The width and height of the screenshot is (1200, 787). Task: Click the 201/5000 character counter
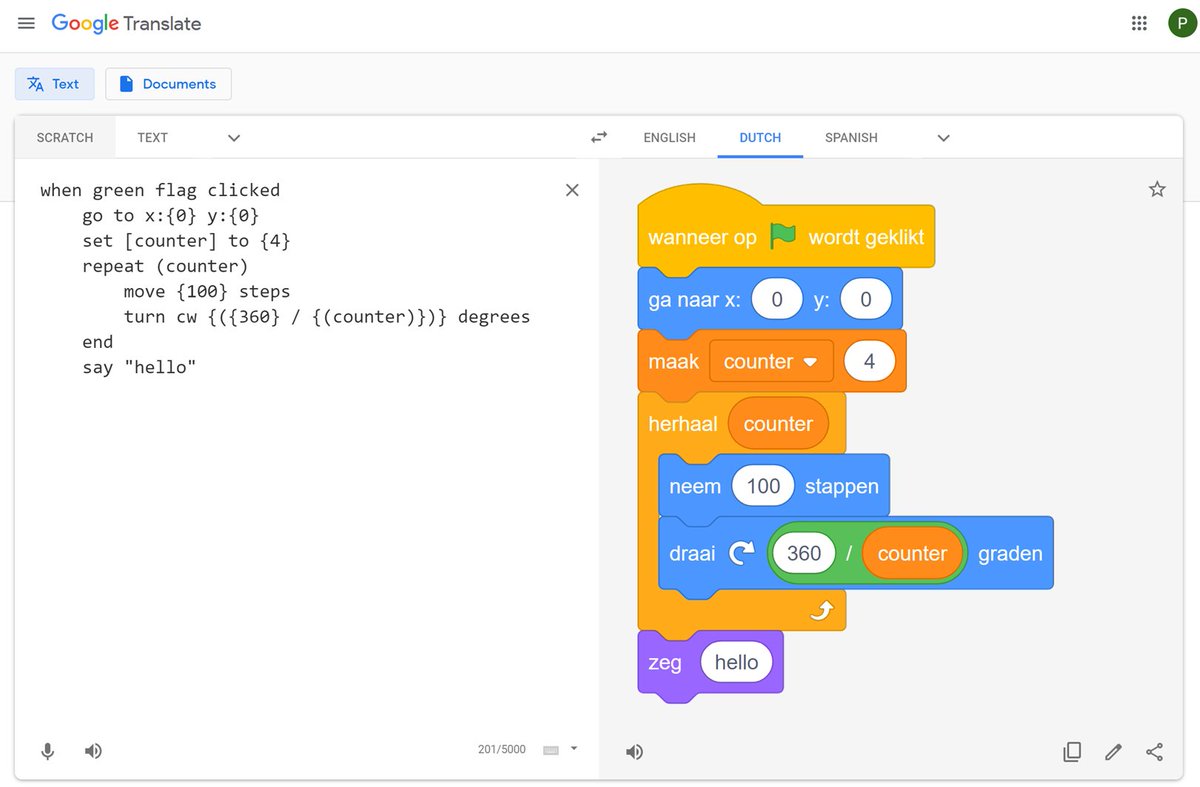point(502,749)
